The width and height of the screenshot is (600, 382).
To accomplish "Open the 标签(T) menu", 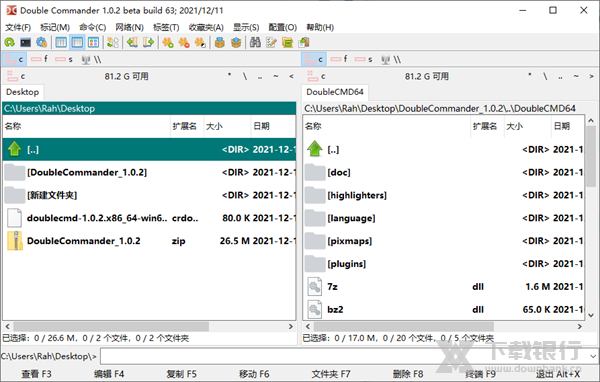I will (166, 27).
